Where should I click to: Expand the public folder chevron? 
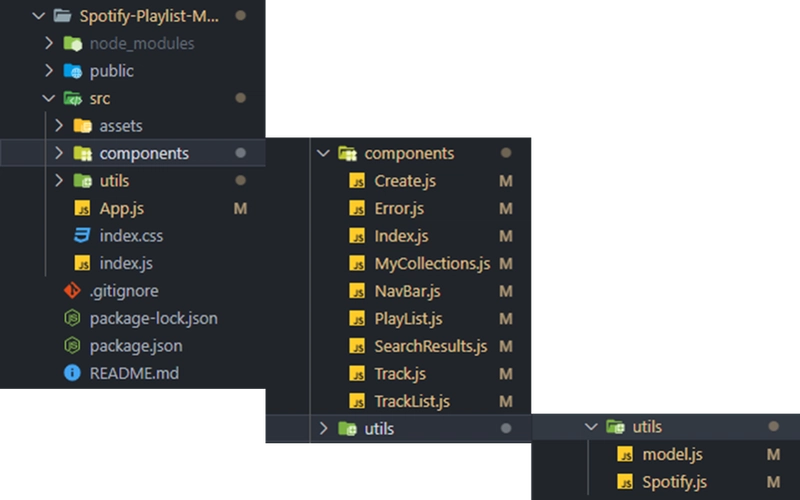point(49,71)
